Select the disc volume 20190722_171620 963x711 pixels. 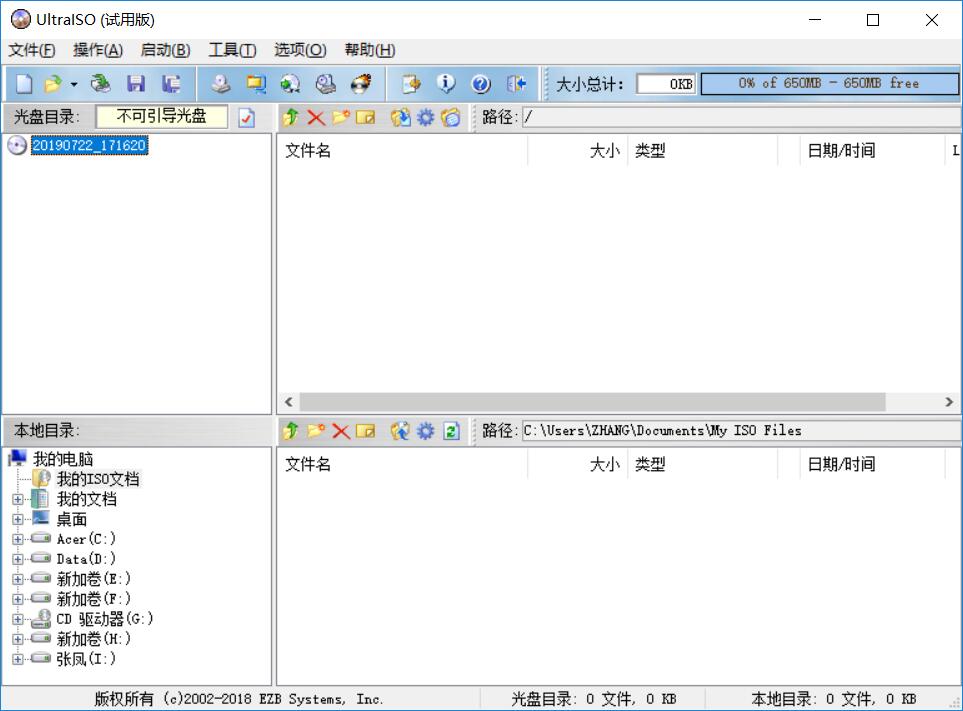[x=89, y=146]
